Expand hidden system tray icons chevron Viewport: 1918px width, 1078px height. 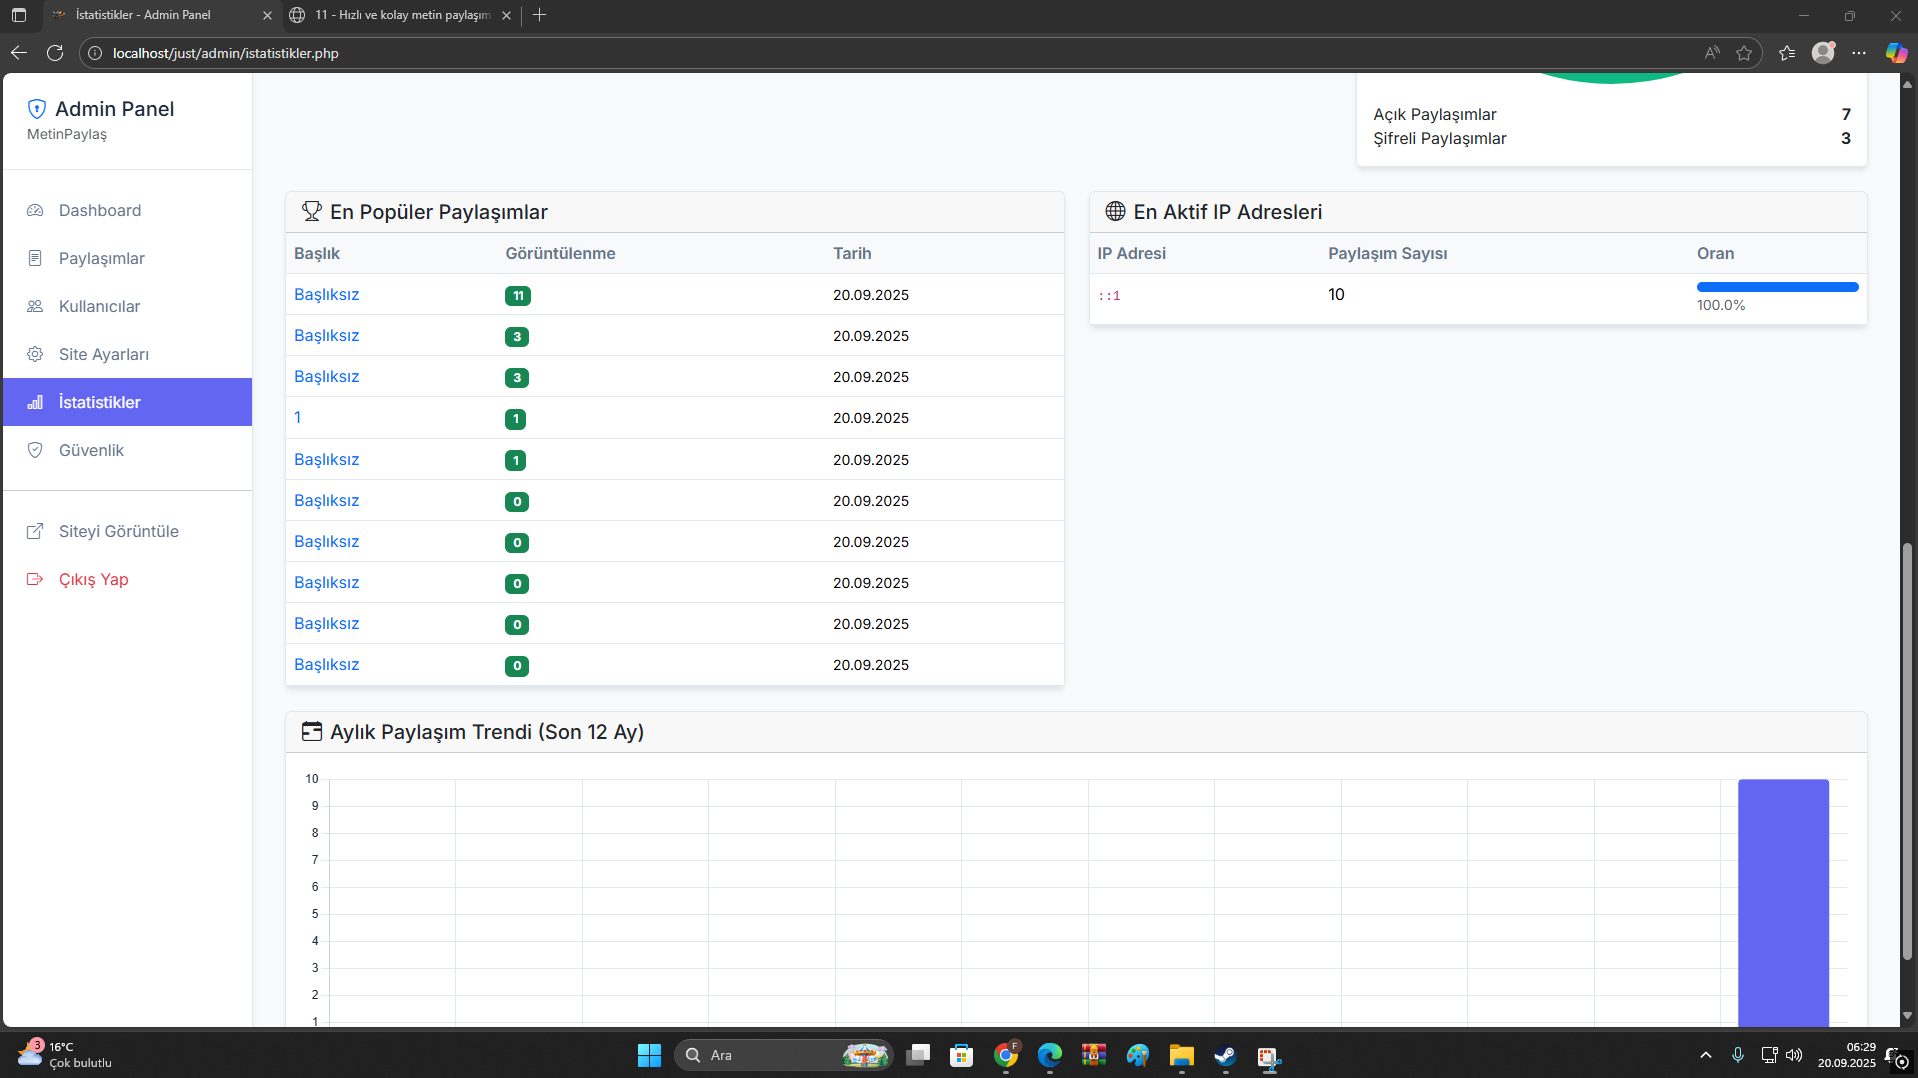(1706, 1055)
